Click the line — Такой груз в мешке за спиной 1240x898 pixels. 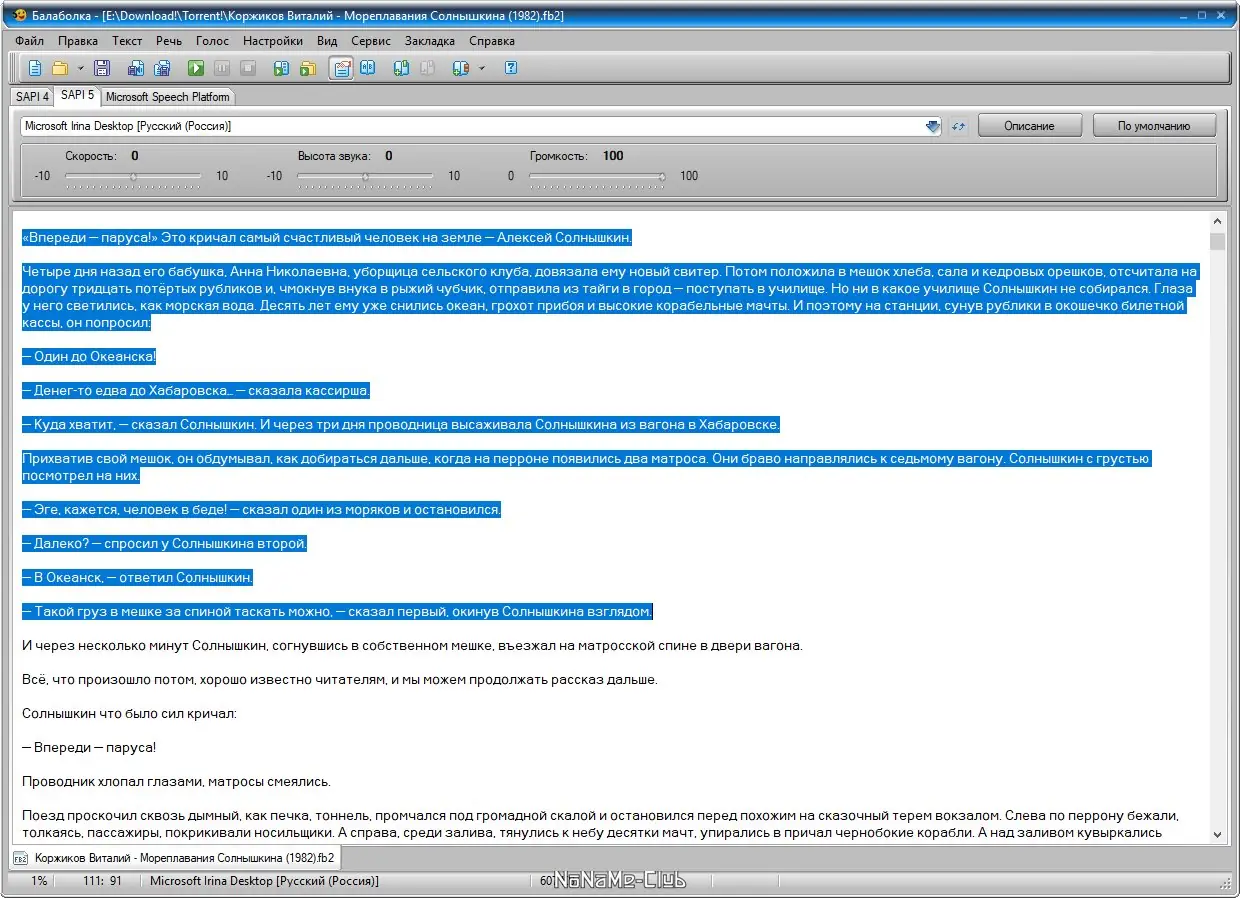click(337, 611)
